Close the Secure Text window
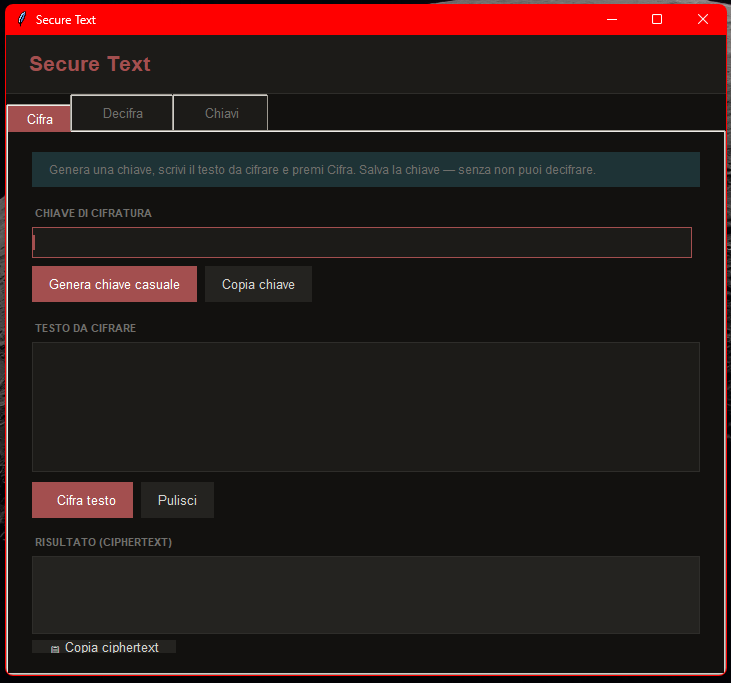Image resolution: width=731 pixels, height=683 pixels. point(703,19)
